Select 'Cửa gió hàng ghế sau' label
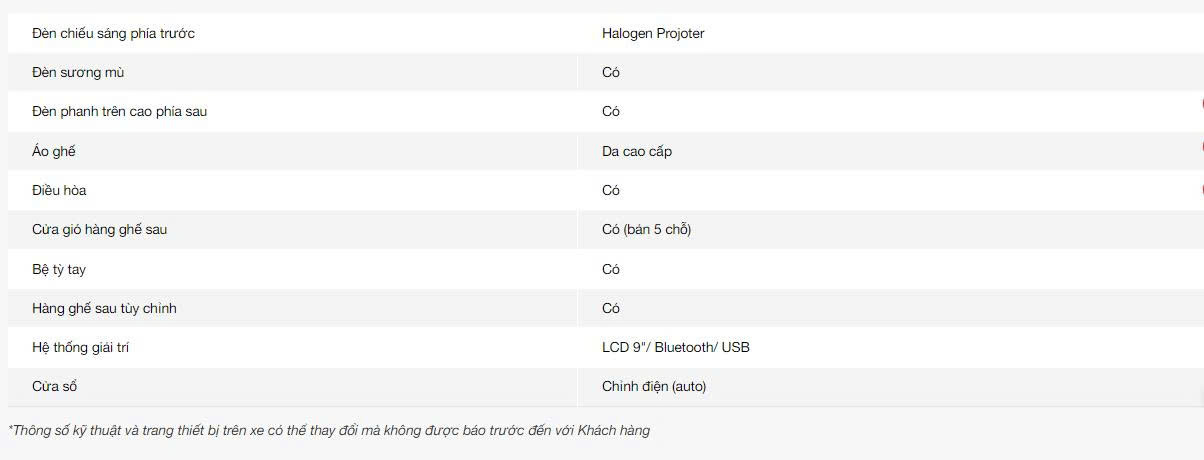 pyautogui.click(x=99, y=229)
